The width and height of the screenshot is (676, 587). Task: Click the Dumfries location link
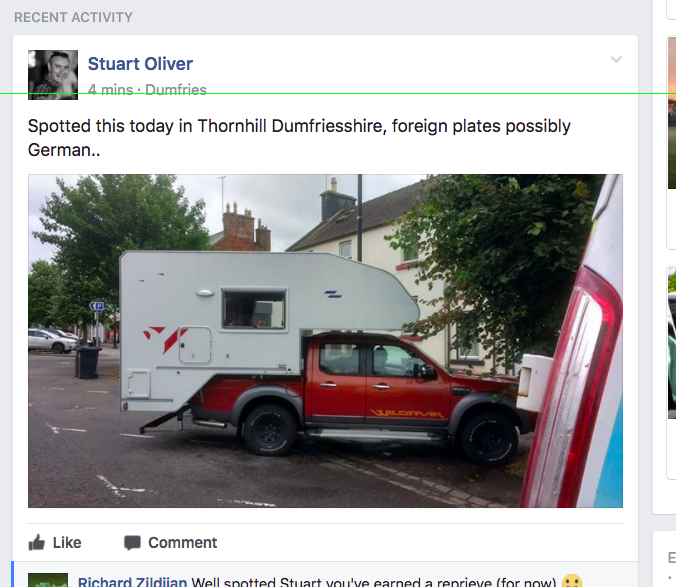click(x=176, y=90)
